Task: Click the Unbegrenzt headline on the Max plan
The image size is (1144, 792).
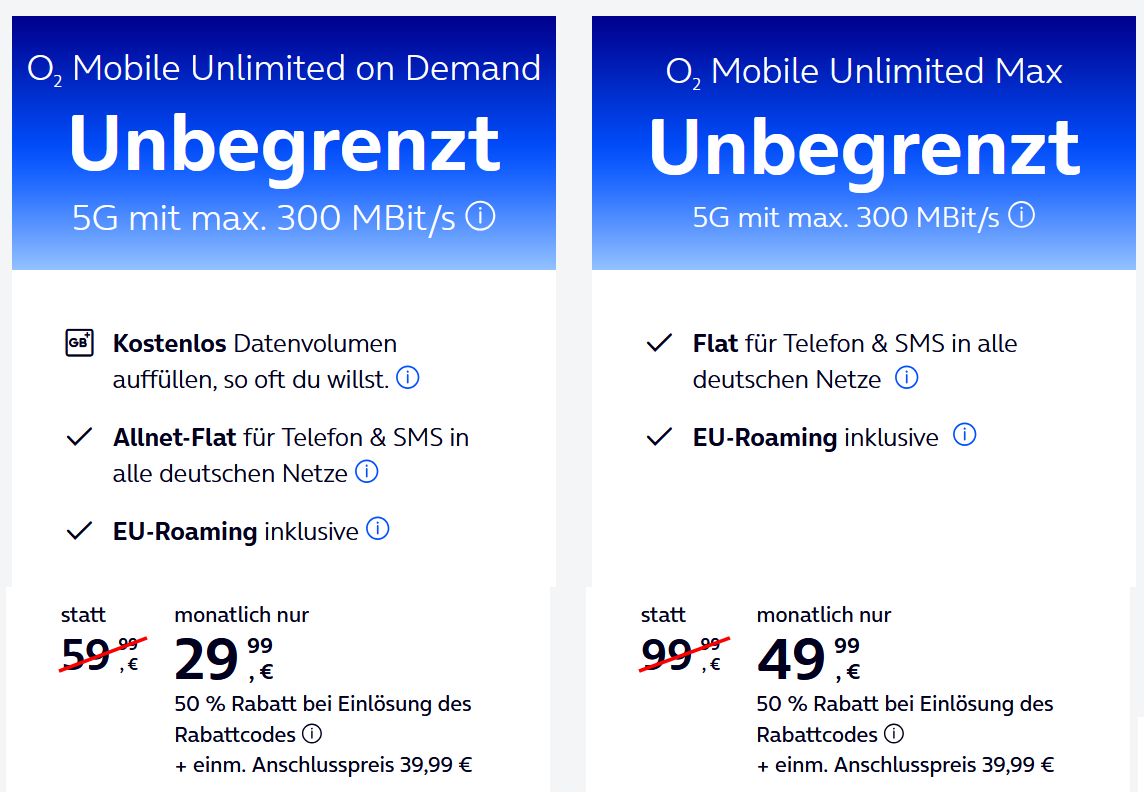Action: click(x=863, y=143)
